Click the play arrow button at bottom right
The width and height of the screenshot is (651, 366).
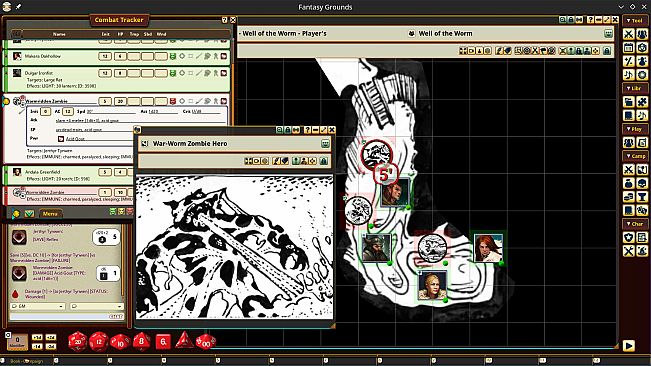[x=629, y=345]
